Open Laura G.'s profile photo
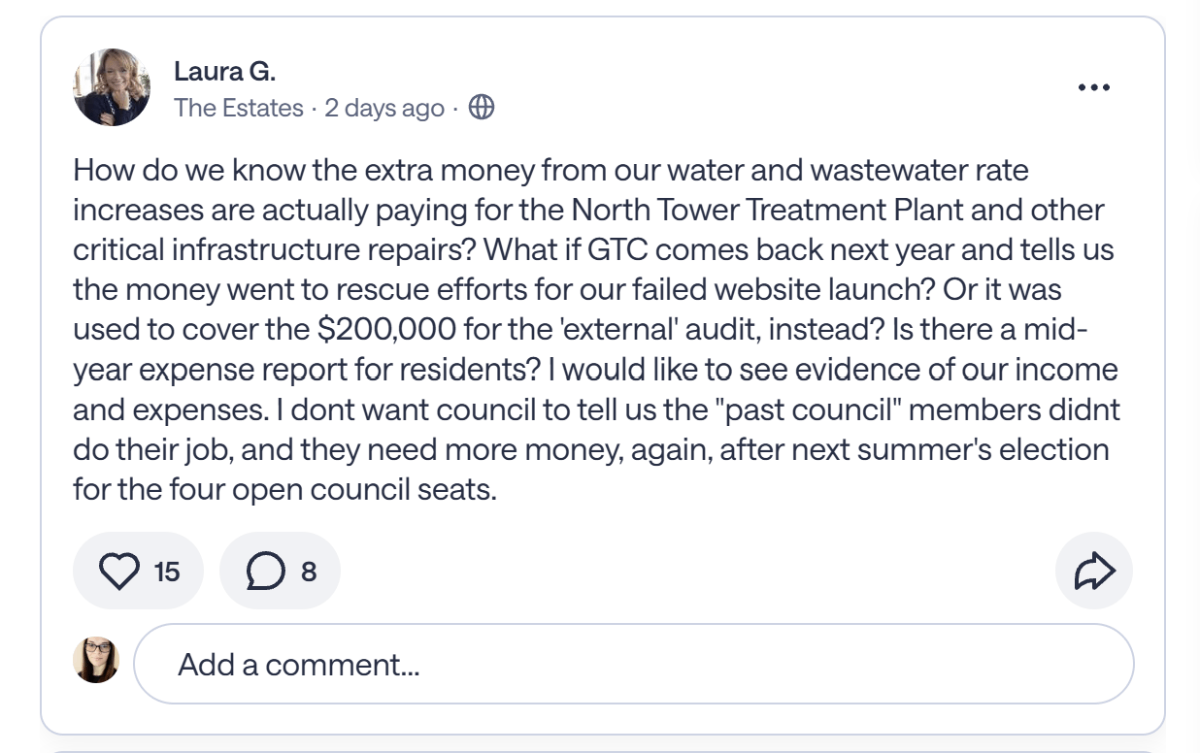Image resolution: width=1200 pixels, height=753 pixels. coord(111,87)
